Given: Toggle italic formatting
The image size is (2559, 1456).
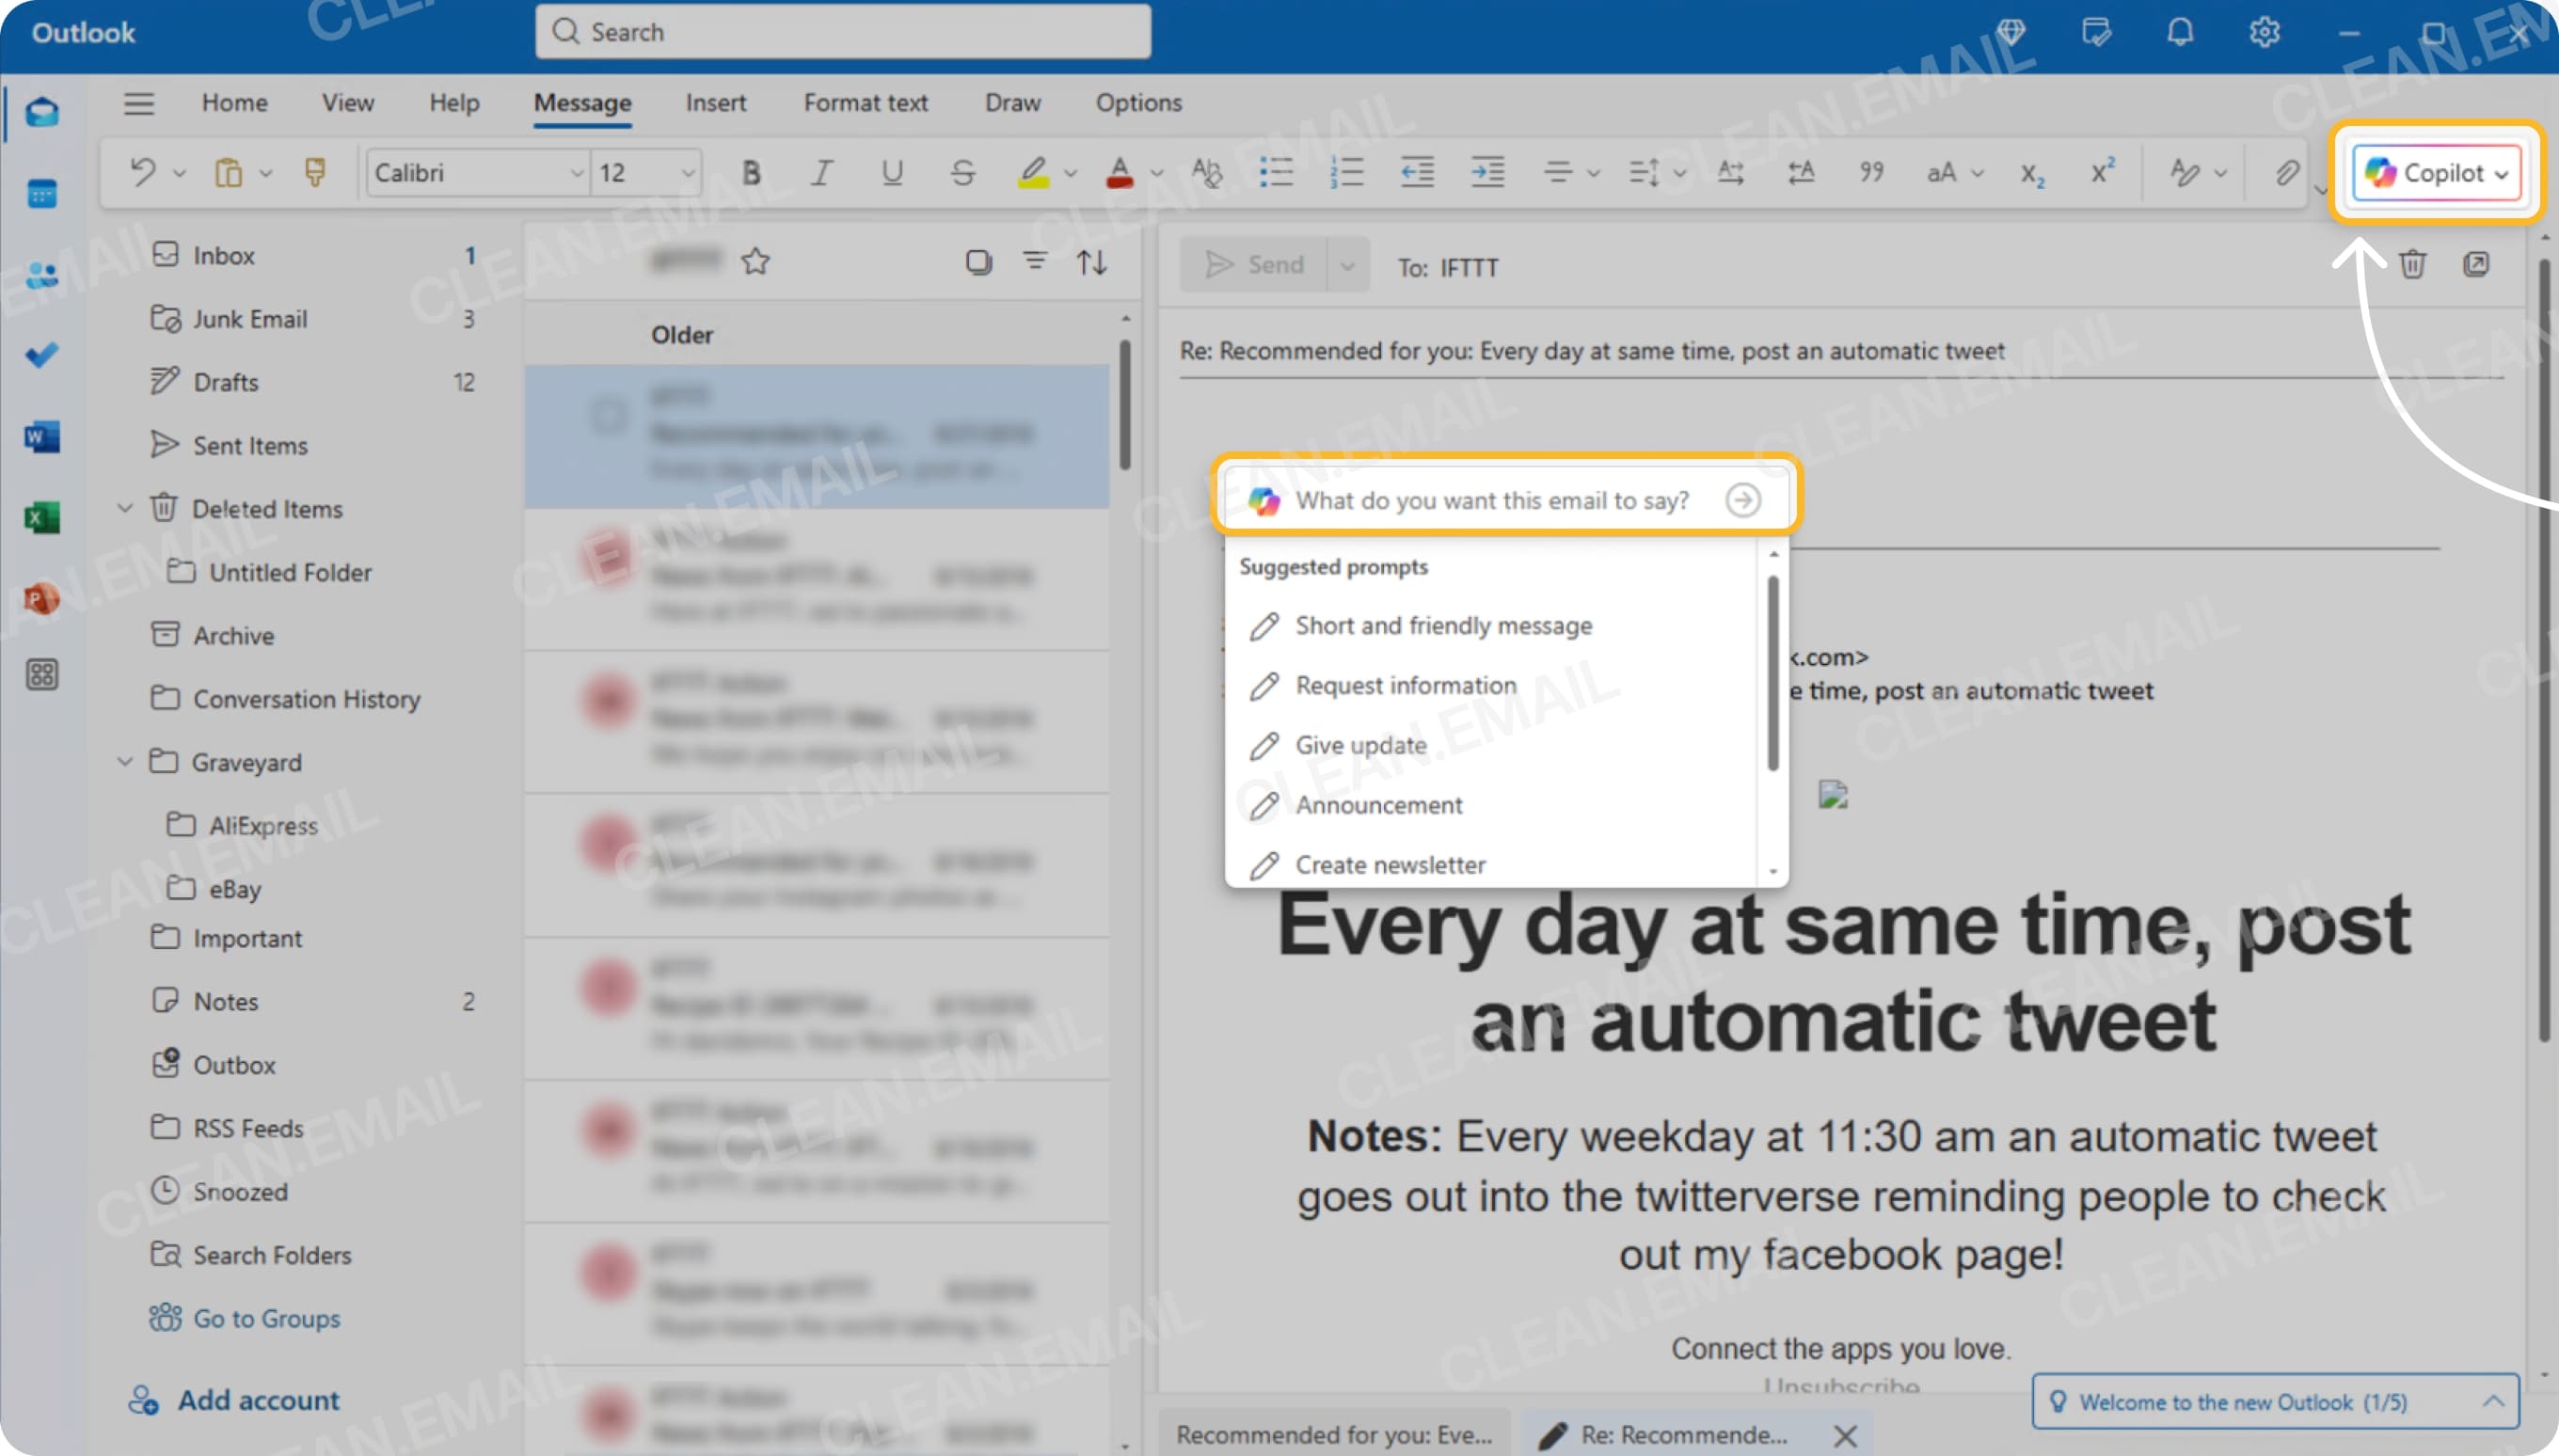Looking at the screenshot, I should [x=820, y=172].
